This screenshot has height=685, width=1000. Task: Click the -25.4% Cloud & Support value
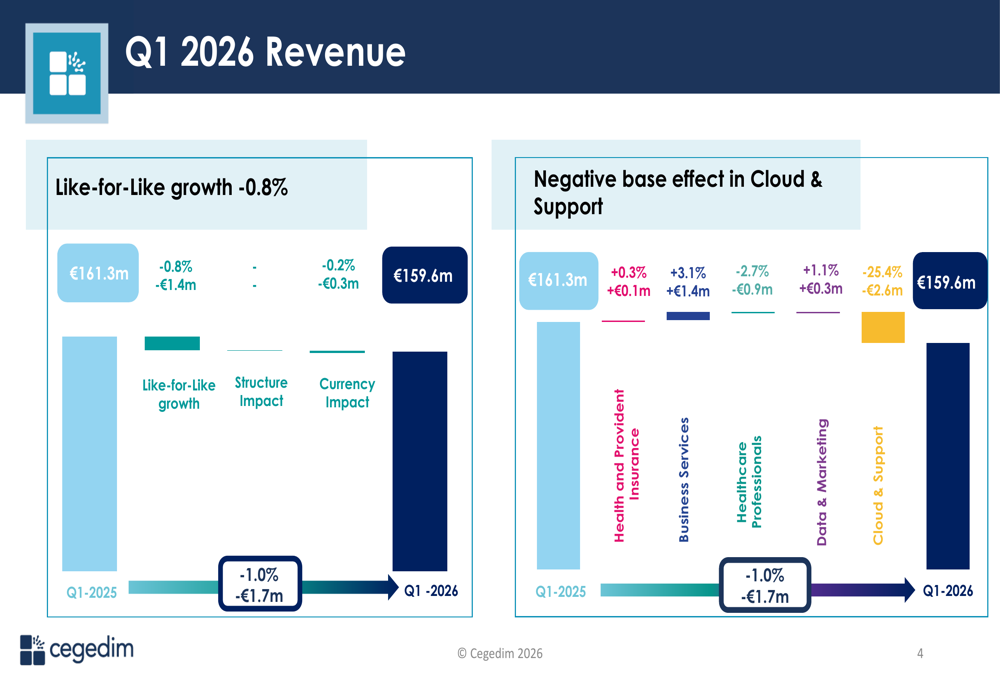pyautogui.click(x=882, y=272)
